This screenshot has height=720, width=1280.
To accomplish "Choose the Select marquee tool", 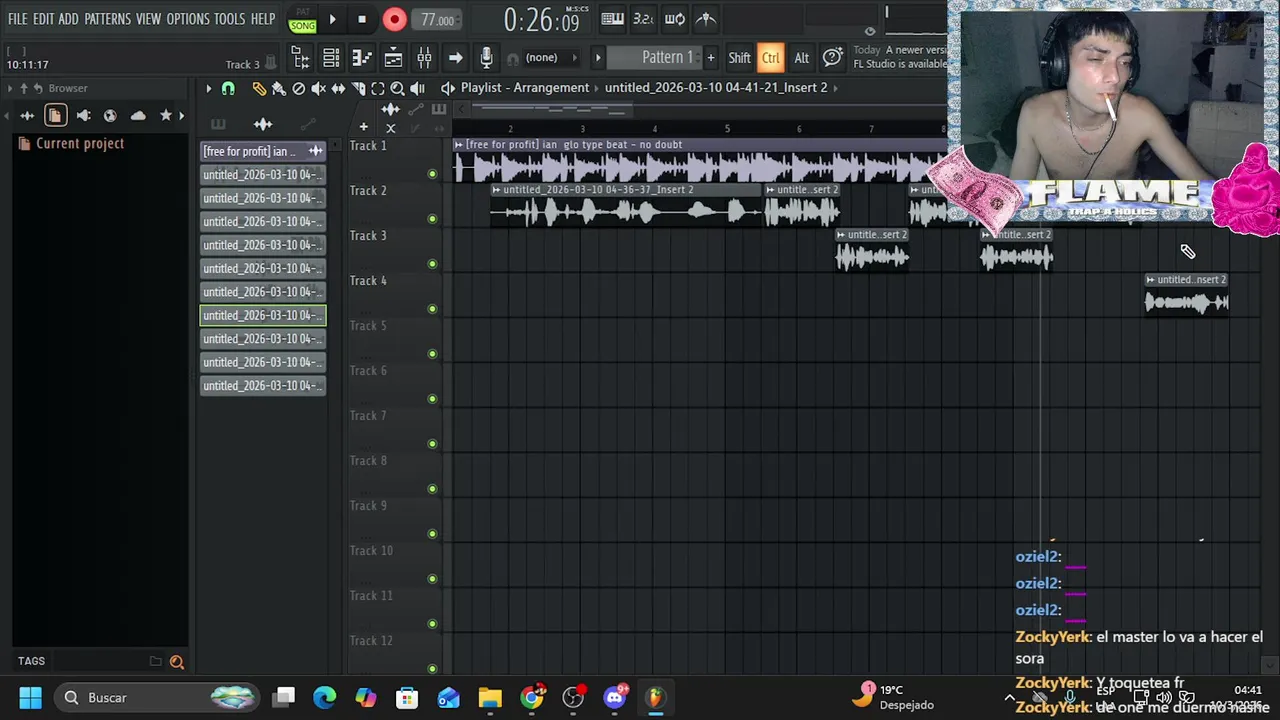I will tap(378, 89).
